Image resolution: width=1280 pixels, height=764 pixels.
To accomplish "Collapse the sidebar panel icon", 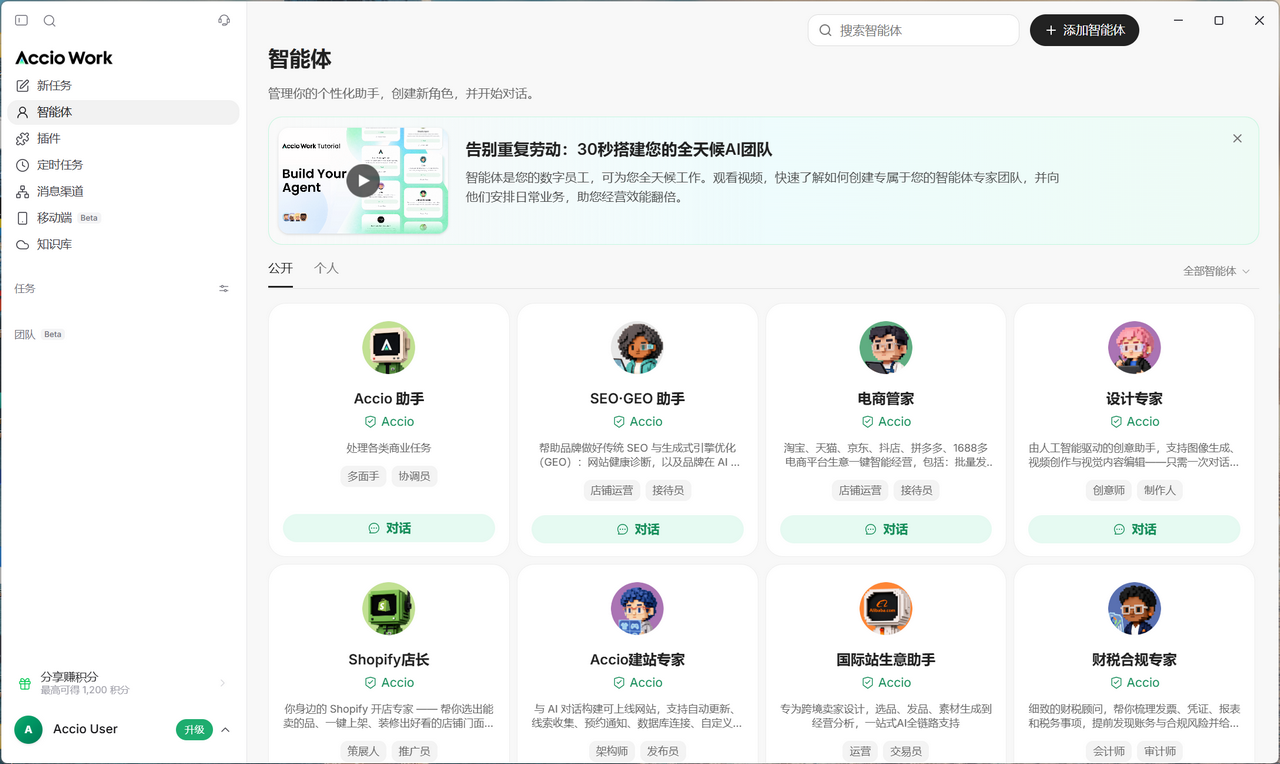I will point(21,20).
